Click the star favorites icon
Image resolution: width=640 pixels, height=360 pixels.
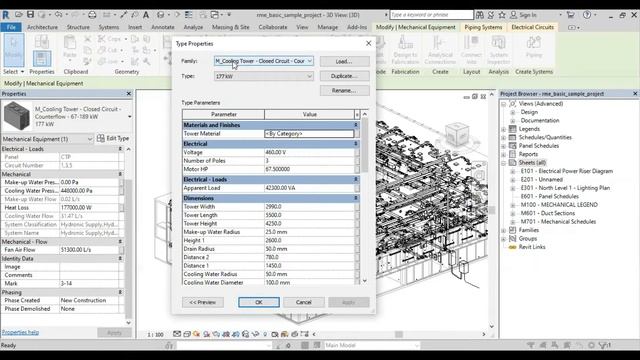[502, 15]
